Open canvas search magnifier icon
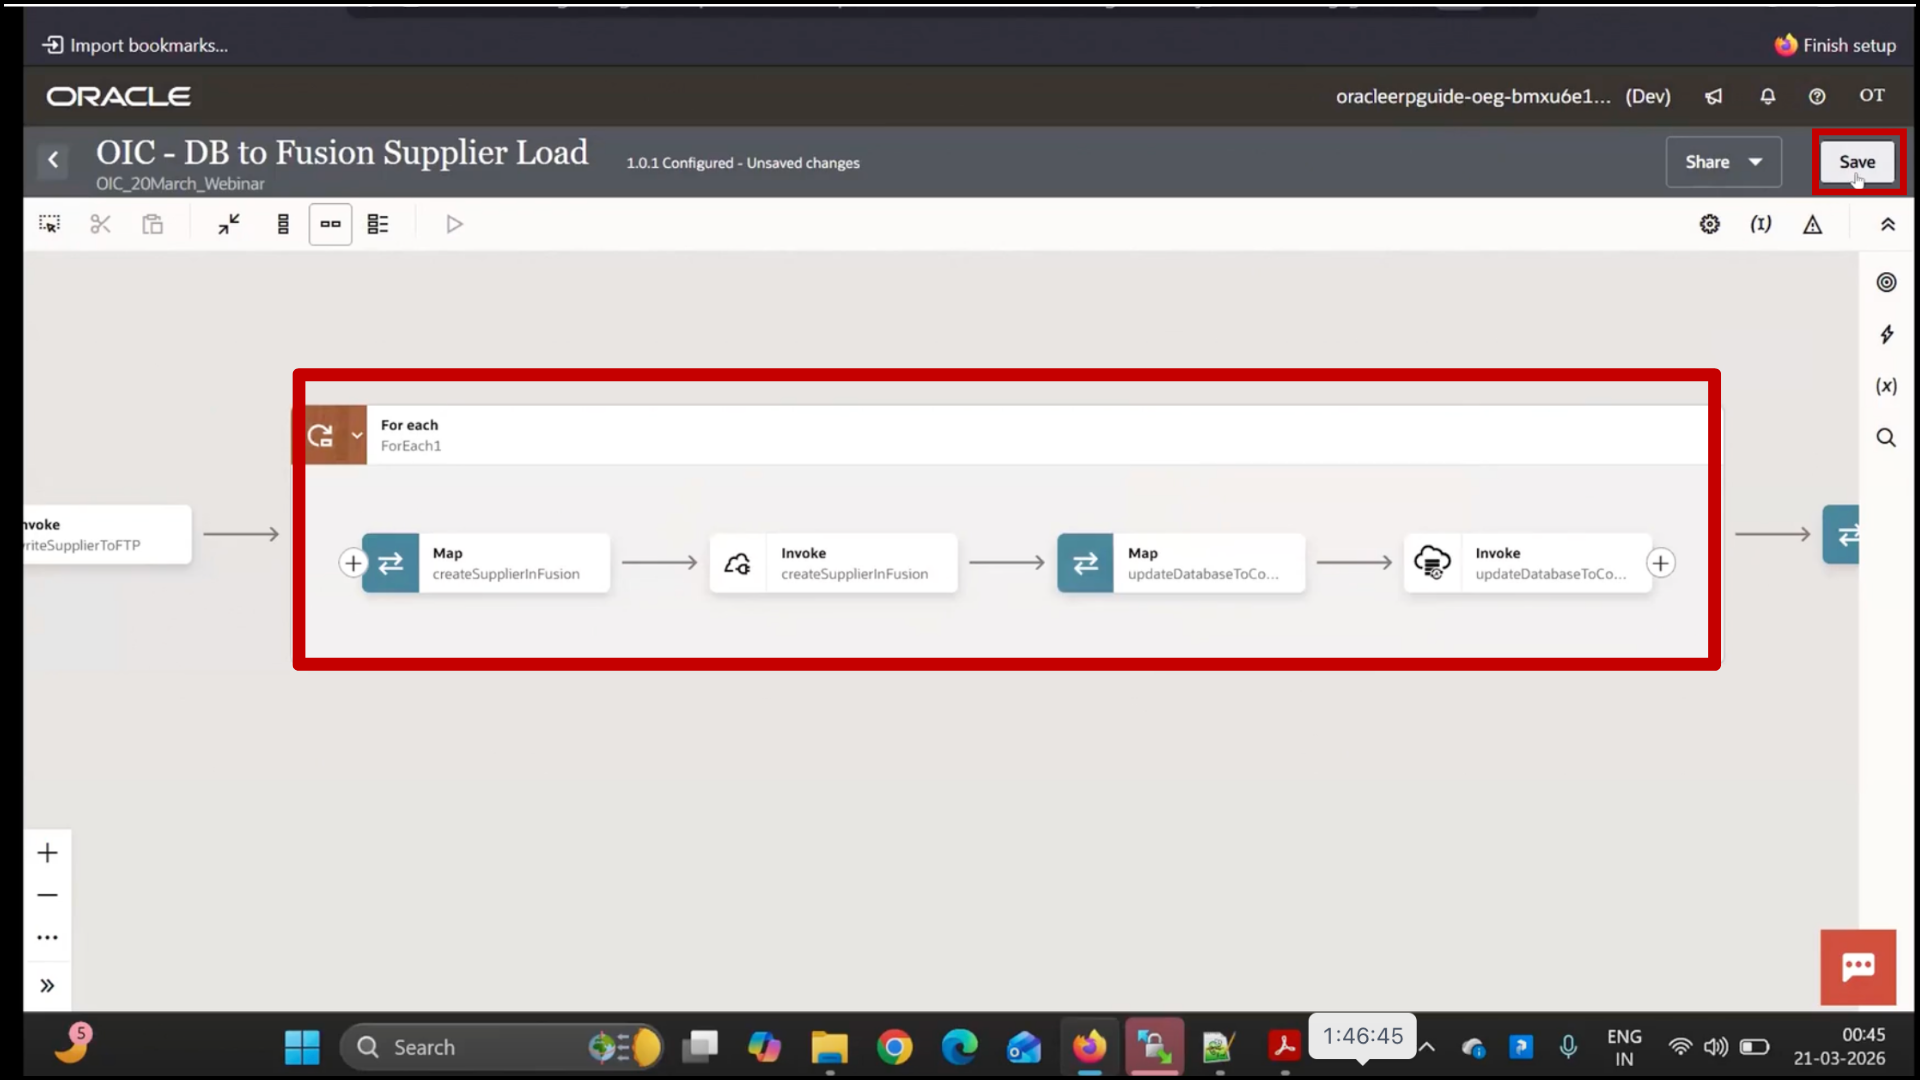 1886,438
